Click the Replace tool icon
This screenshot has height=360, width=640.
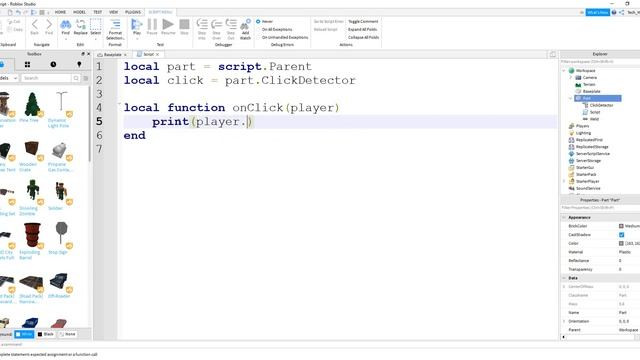click(x=80, y=24)
